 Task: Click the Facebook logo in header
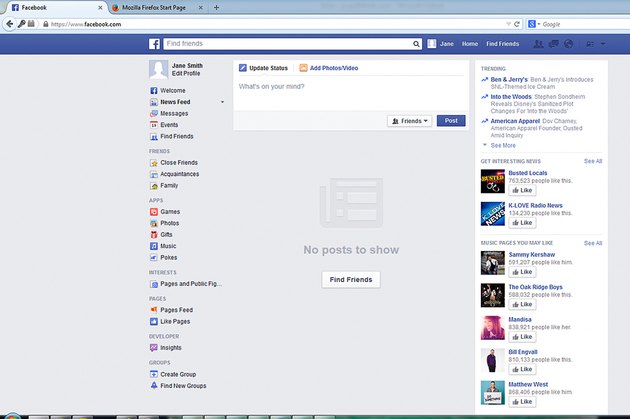point(154,44)
